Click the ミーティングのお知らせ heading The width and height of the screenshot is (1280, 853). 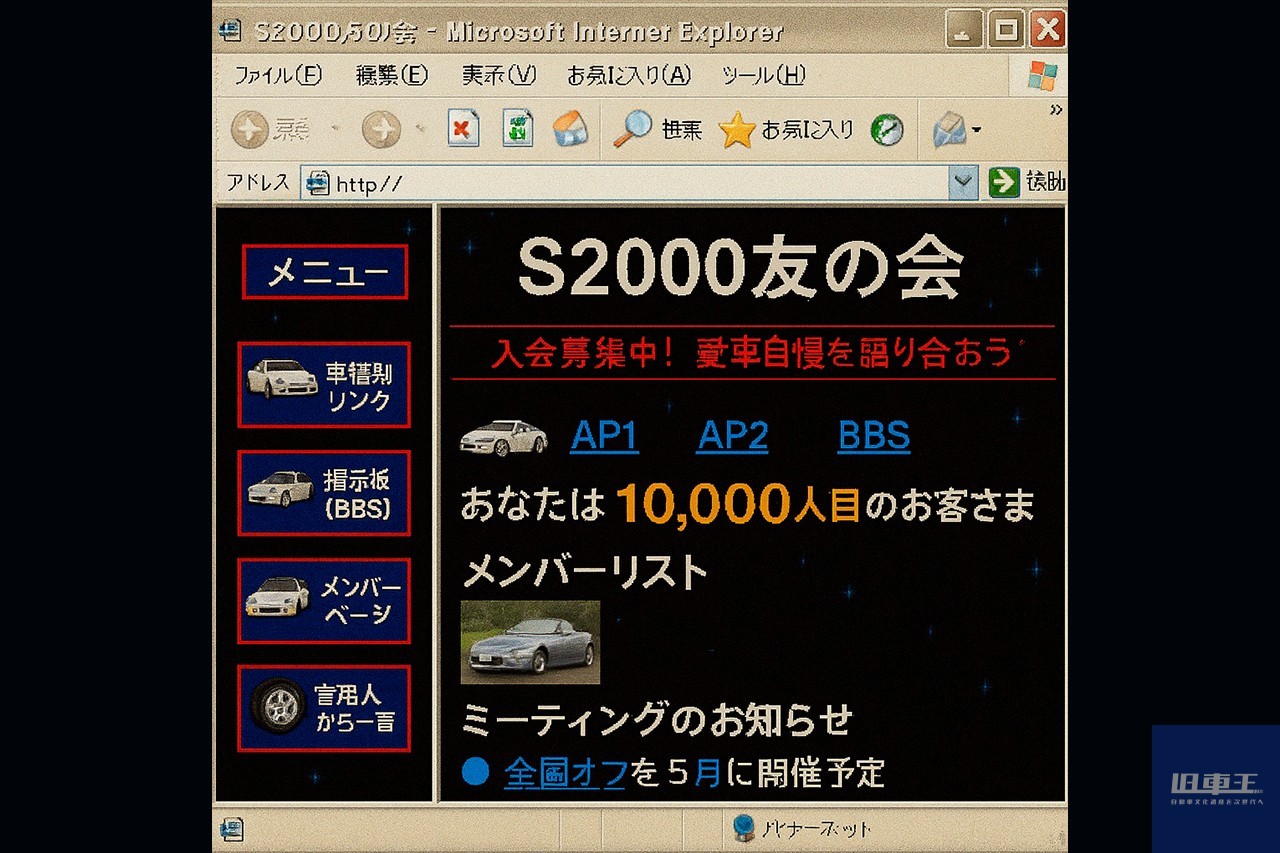[x=657, y=720]
